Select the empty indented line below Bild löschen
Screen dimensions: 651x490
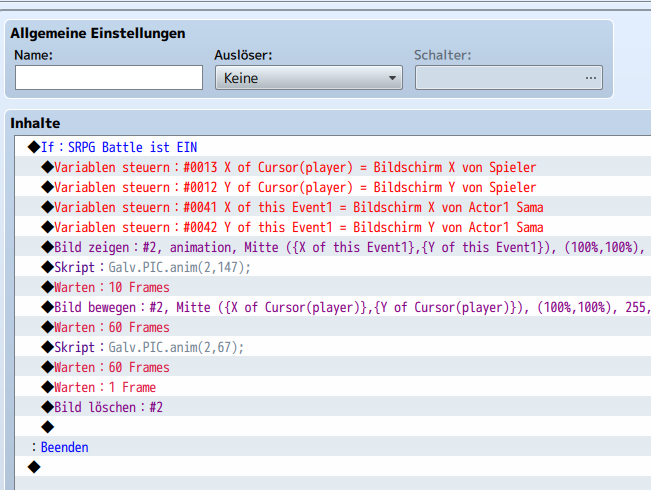(333, 427)
